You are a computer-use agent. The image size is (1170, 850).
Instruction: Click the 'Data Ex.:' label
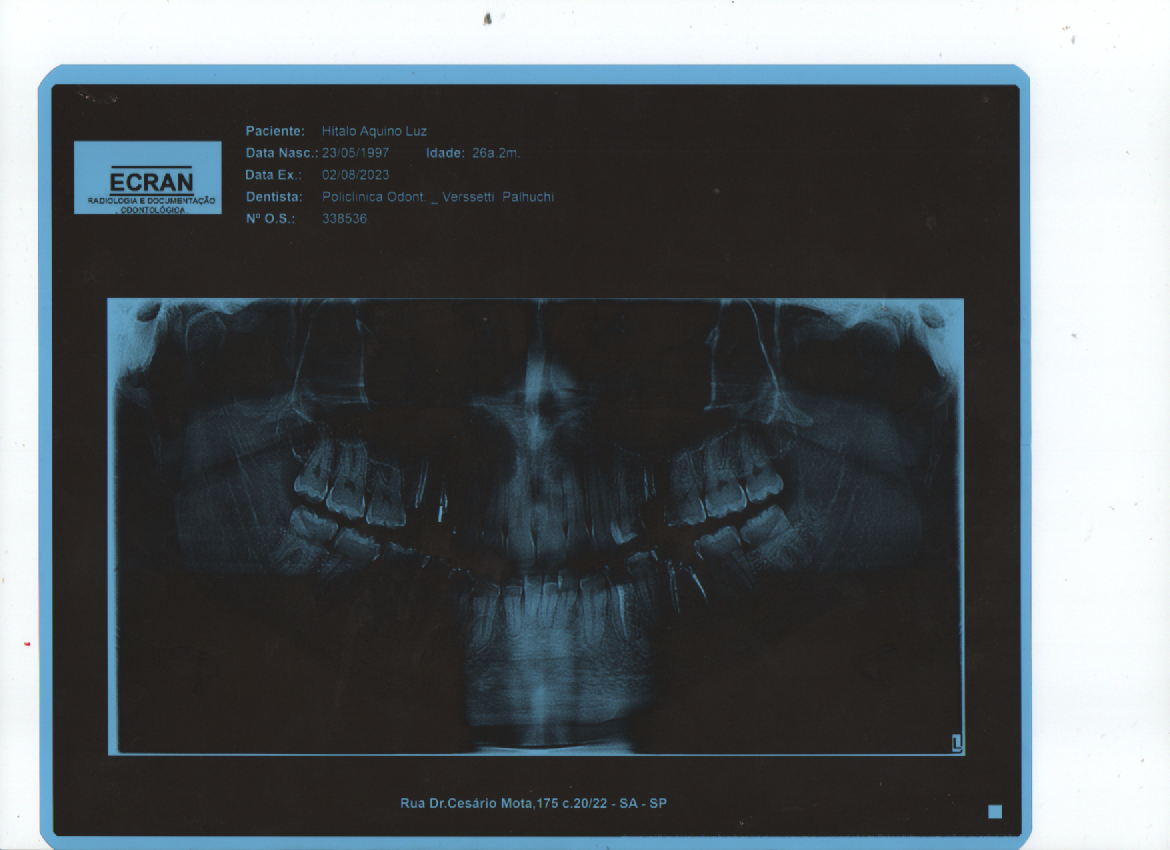pyautogui.click(x=274, y=175)
